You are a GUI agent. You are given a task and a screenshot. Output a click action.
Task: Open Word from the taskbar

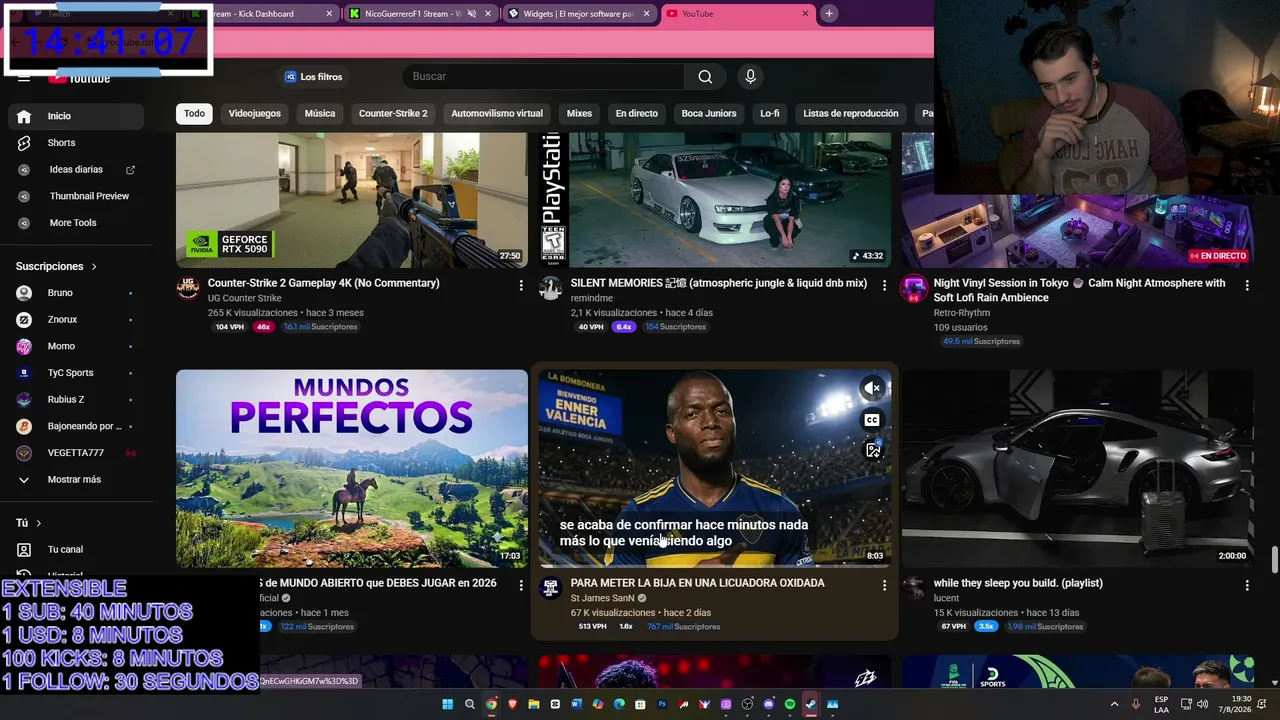coord(576,704)
